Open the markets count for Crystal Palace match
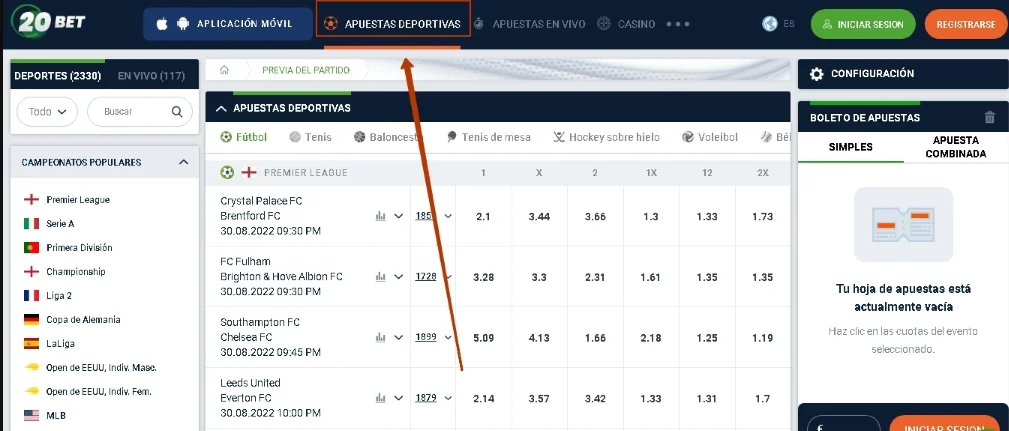Viewport: 1009px width, 431px height. (424, 216)
